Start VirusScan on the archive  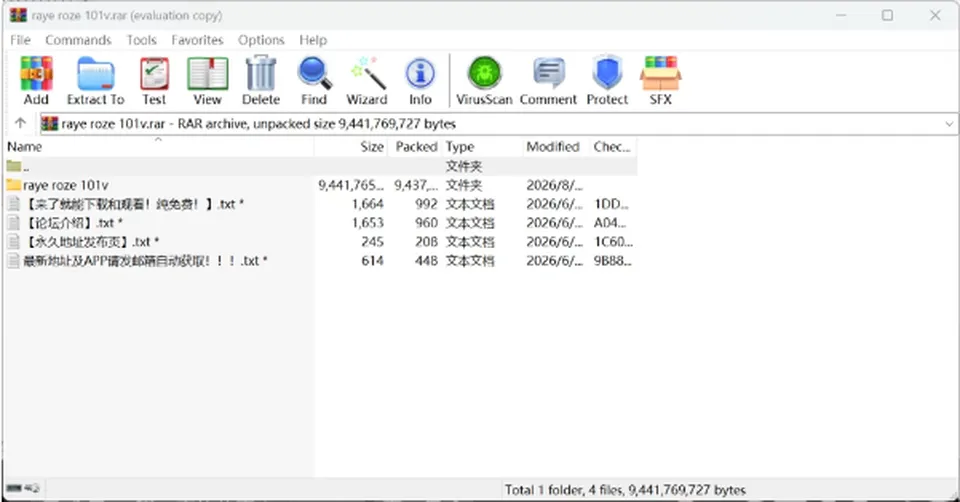484,81
